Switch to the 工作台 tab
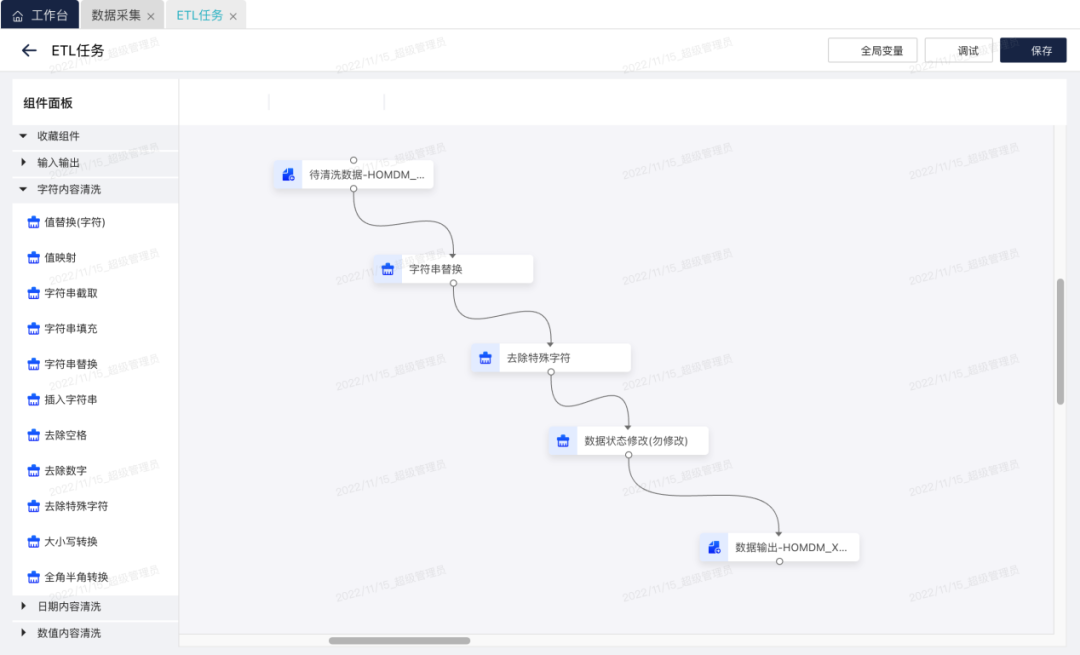This screenshot has height=655, width=1080. pyautogui.click(x=40, y=15)
